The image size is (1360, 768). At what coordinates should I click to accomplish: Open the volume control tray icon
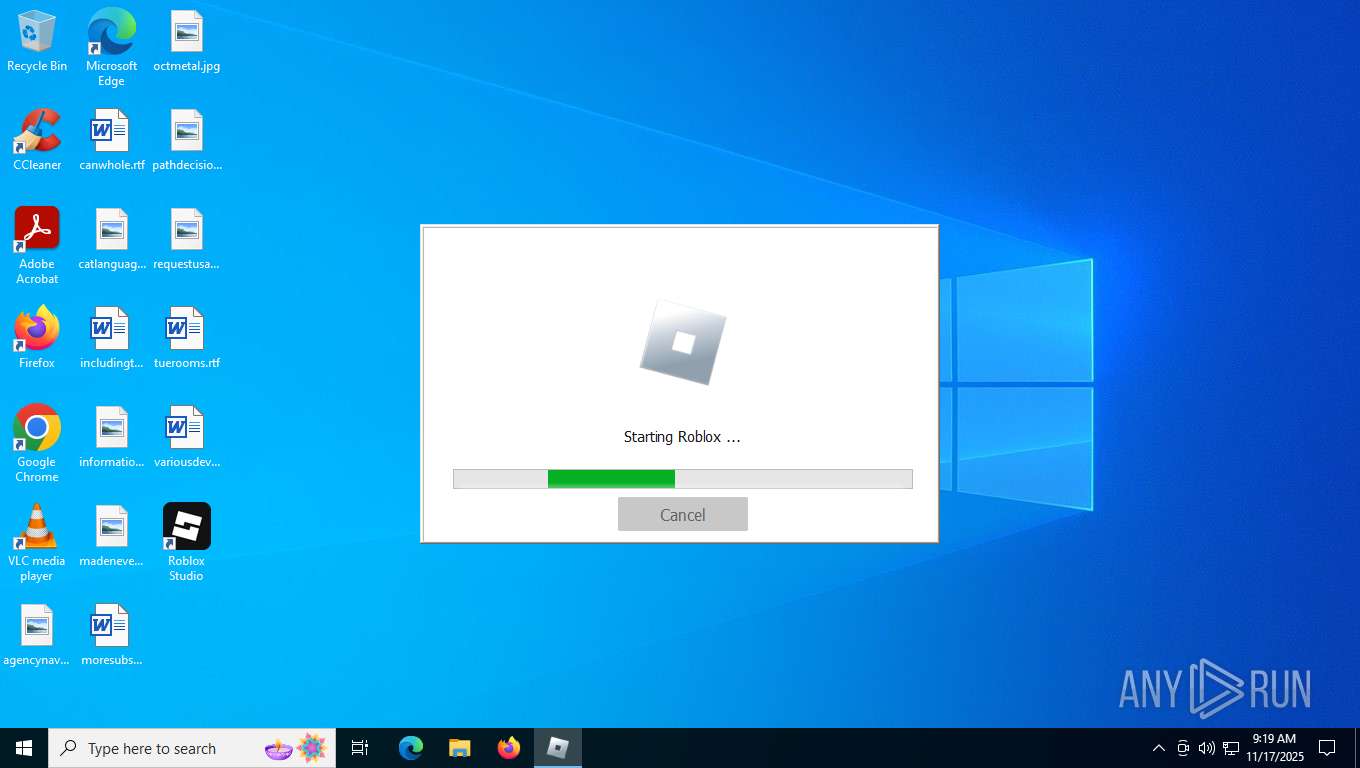[1207, 748]
